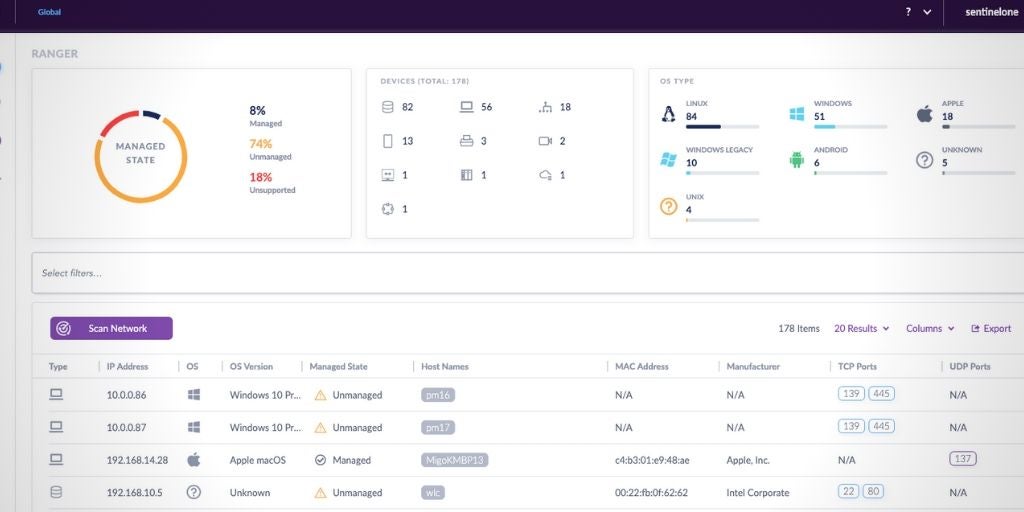Screen dimensions: 1024x512
Task: Click the Scan Network button
Action: [111, 328]
